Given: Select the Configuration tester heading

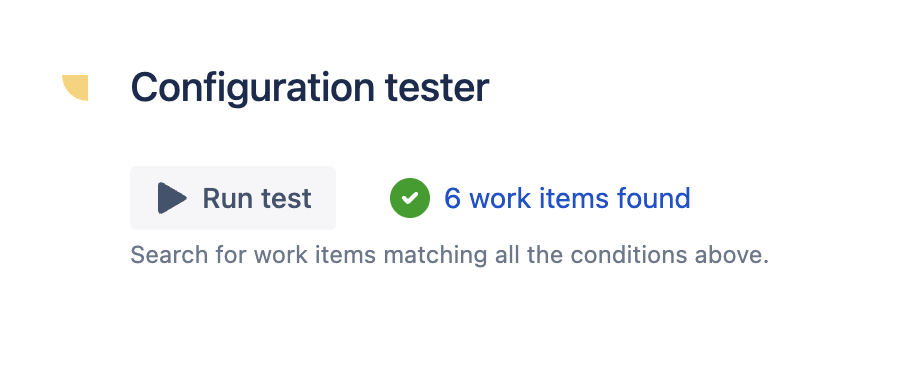Looking at the screenshot, I should (309, 88).
